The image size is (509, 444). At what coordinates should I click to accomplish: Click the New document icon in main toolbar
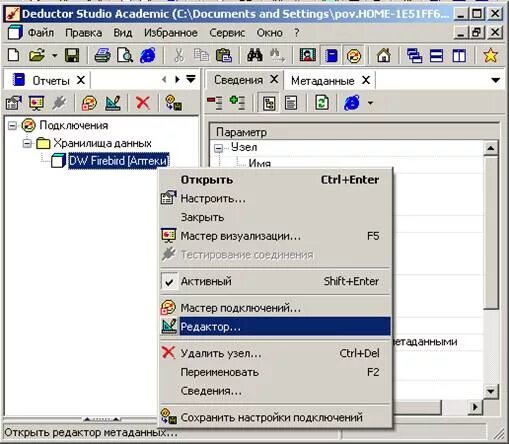click(x=13, y=55)
